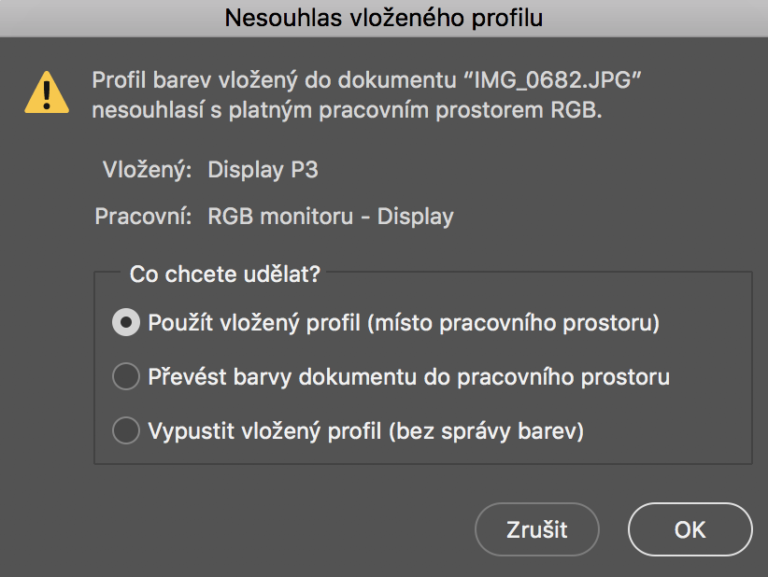Click the "RGB monitoru - Display" working profile value

330,216
